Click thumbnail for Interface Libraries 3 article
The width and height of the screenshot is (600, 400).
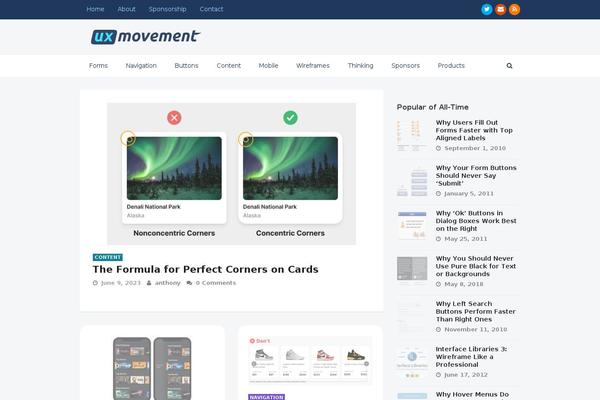coord(412,361)
